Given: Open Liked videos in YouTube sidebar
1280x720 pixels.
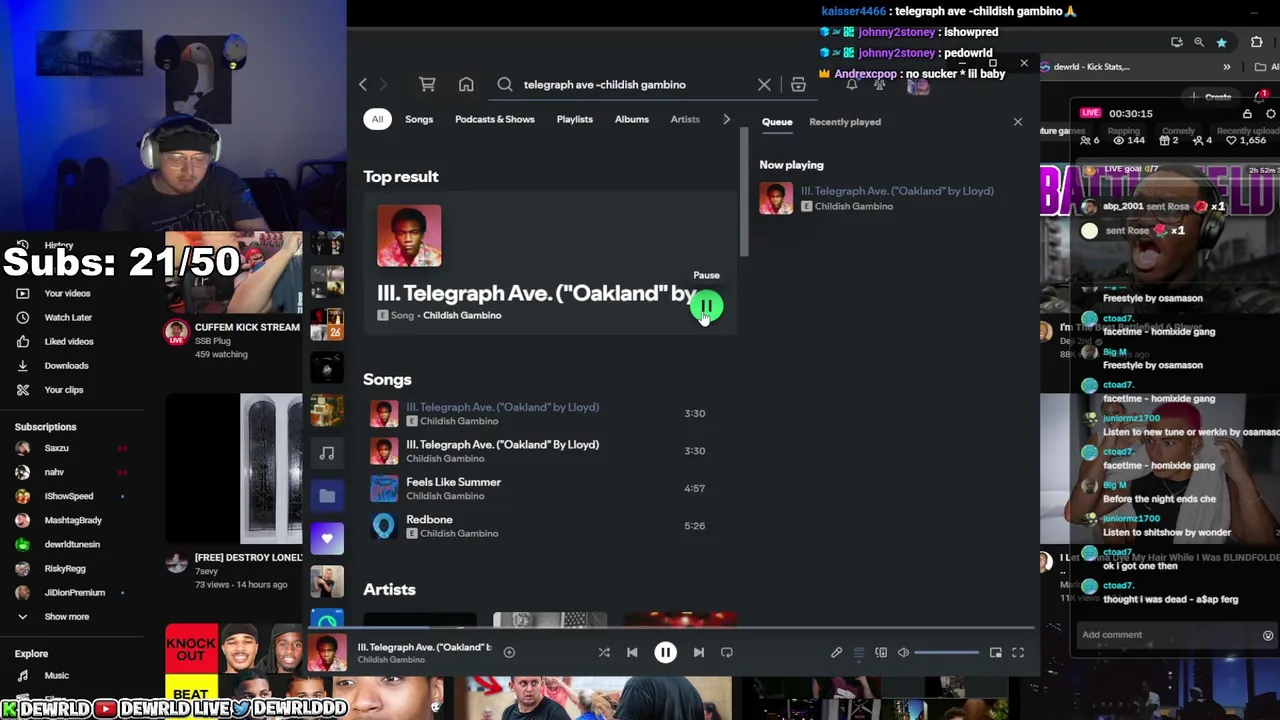Looking at the screenshot, I should click(x=68, y=341).
